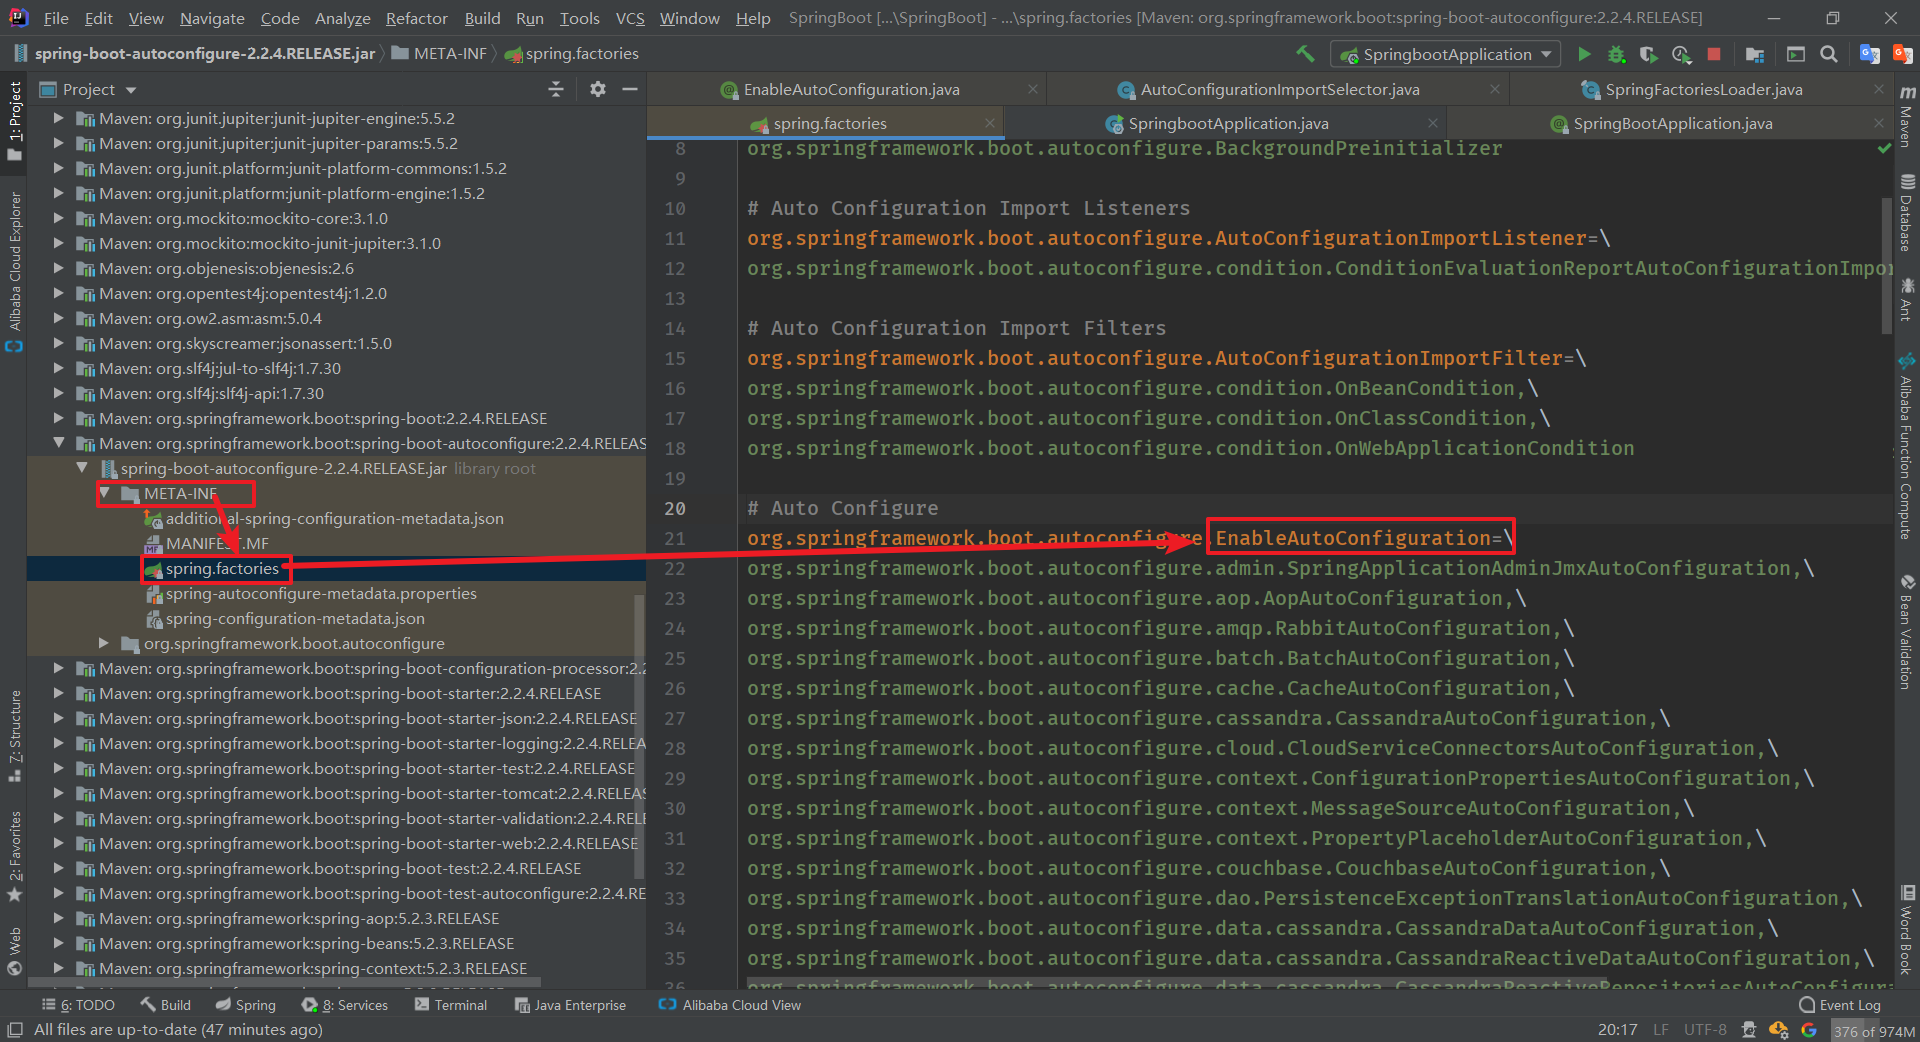The width and height of the screenshot is (1920, 1042).
Task: Open the TODO tool window
Action: tap(78, 1005)
